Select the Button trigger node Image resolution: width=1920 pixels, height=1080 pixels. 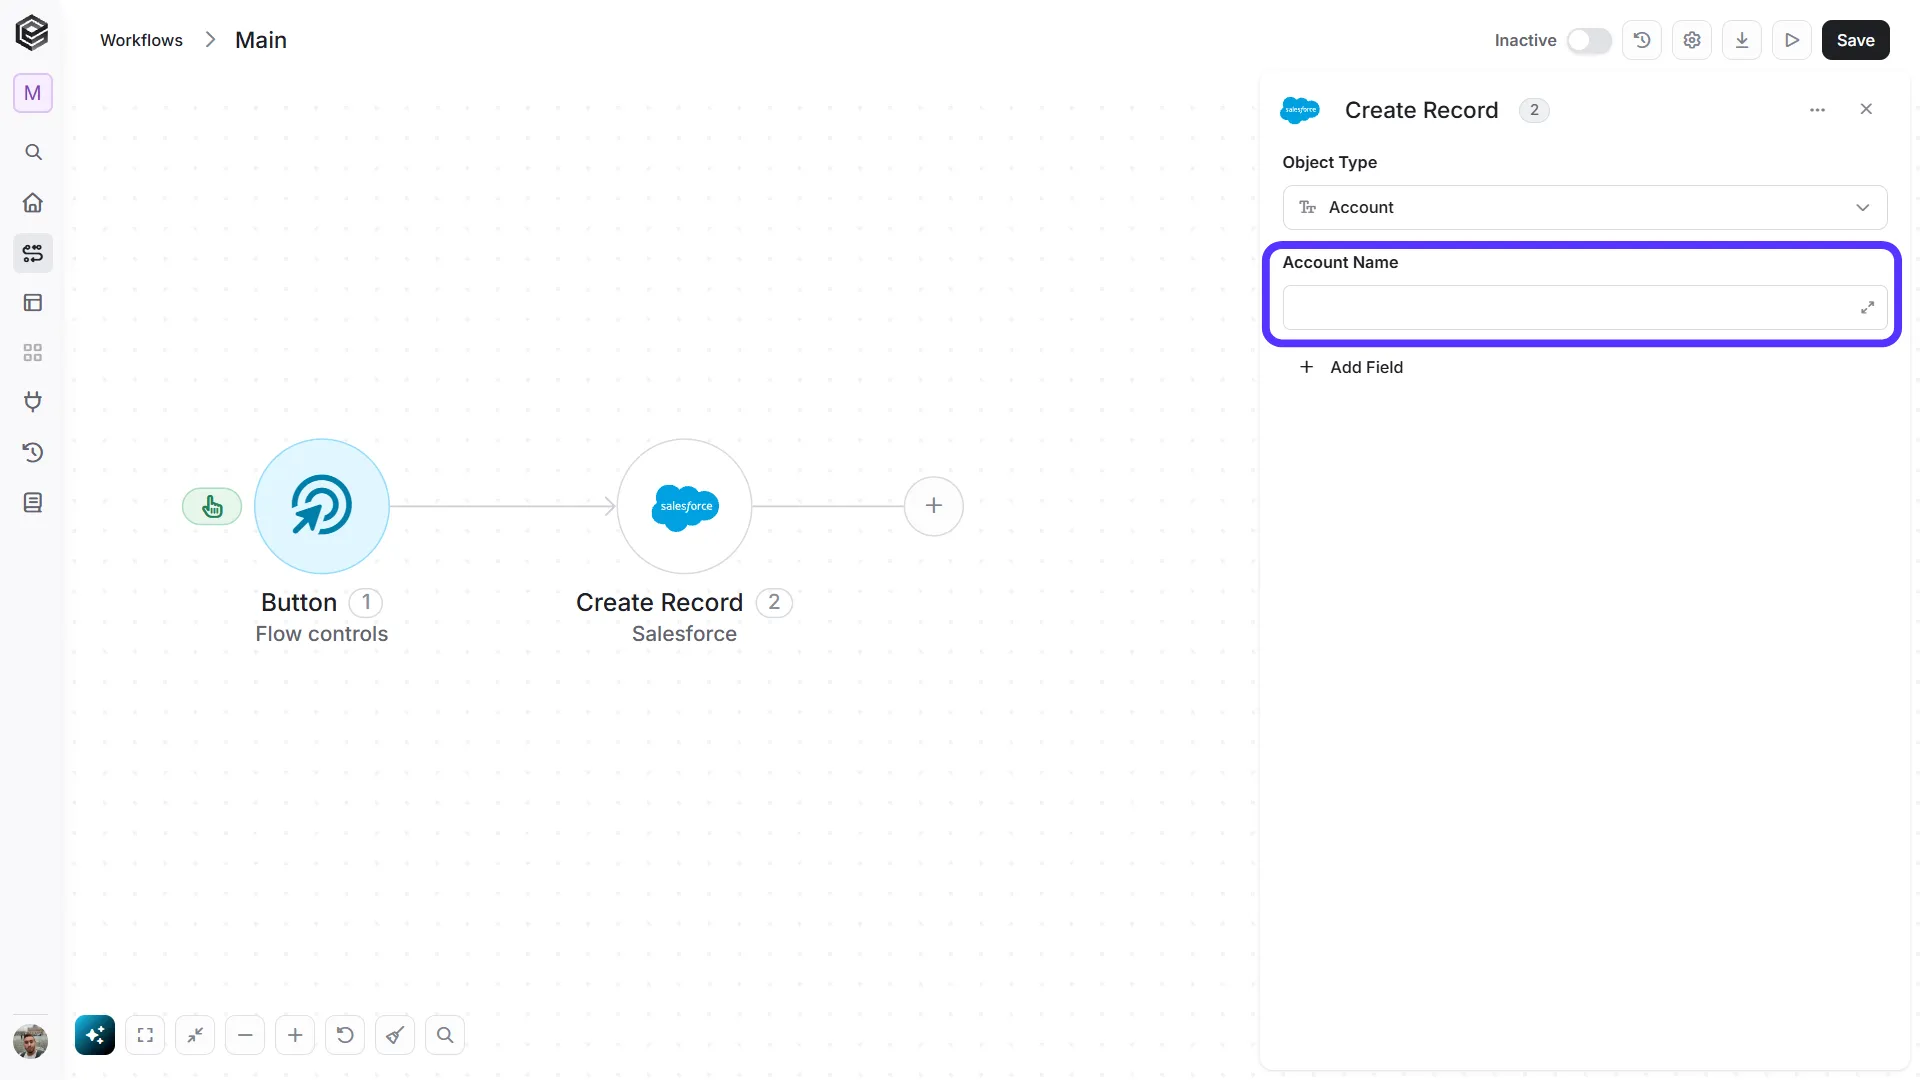(322, 506)
